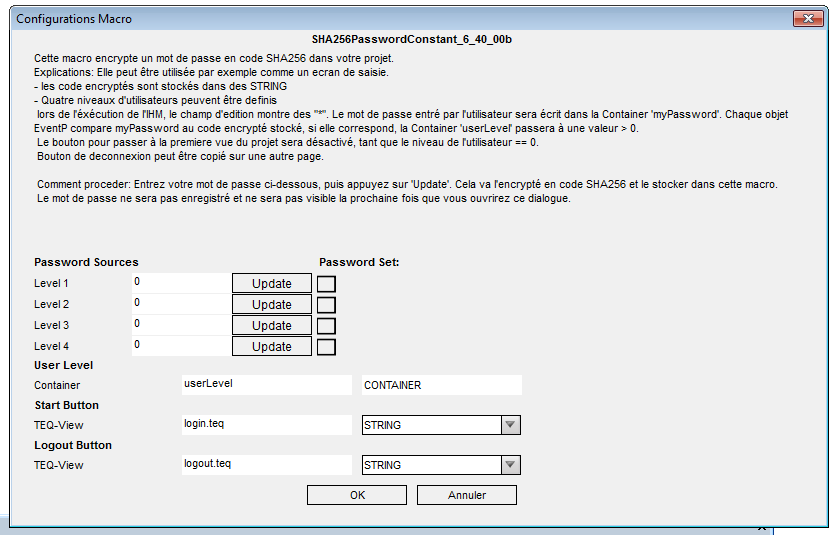Viewport: 835px width, 535px height.
Task: Close the Configurations Macro dialog window
Action: pos(807,18)
